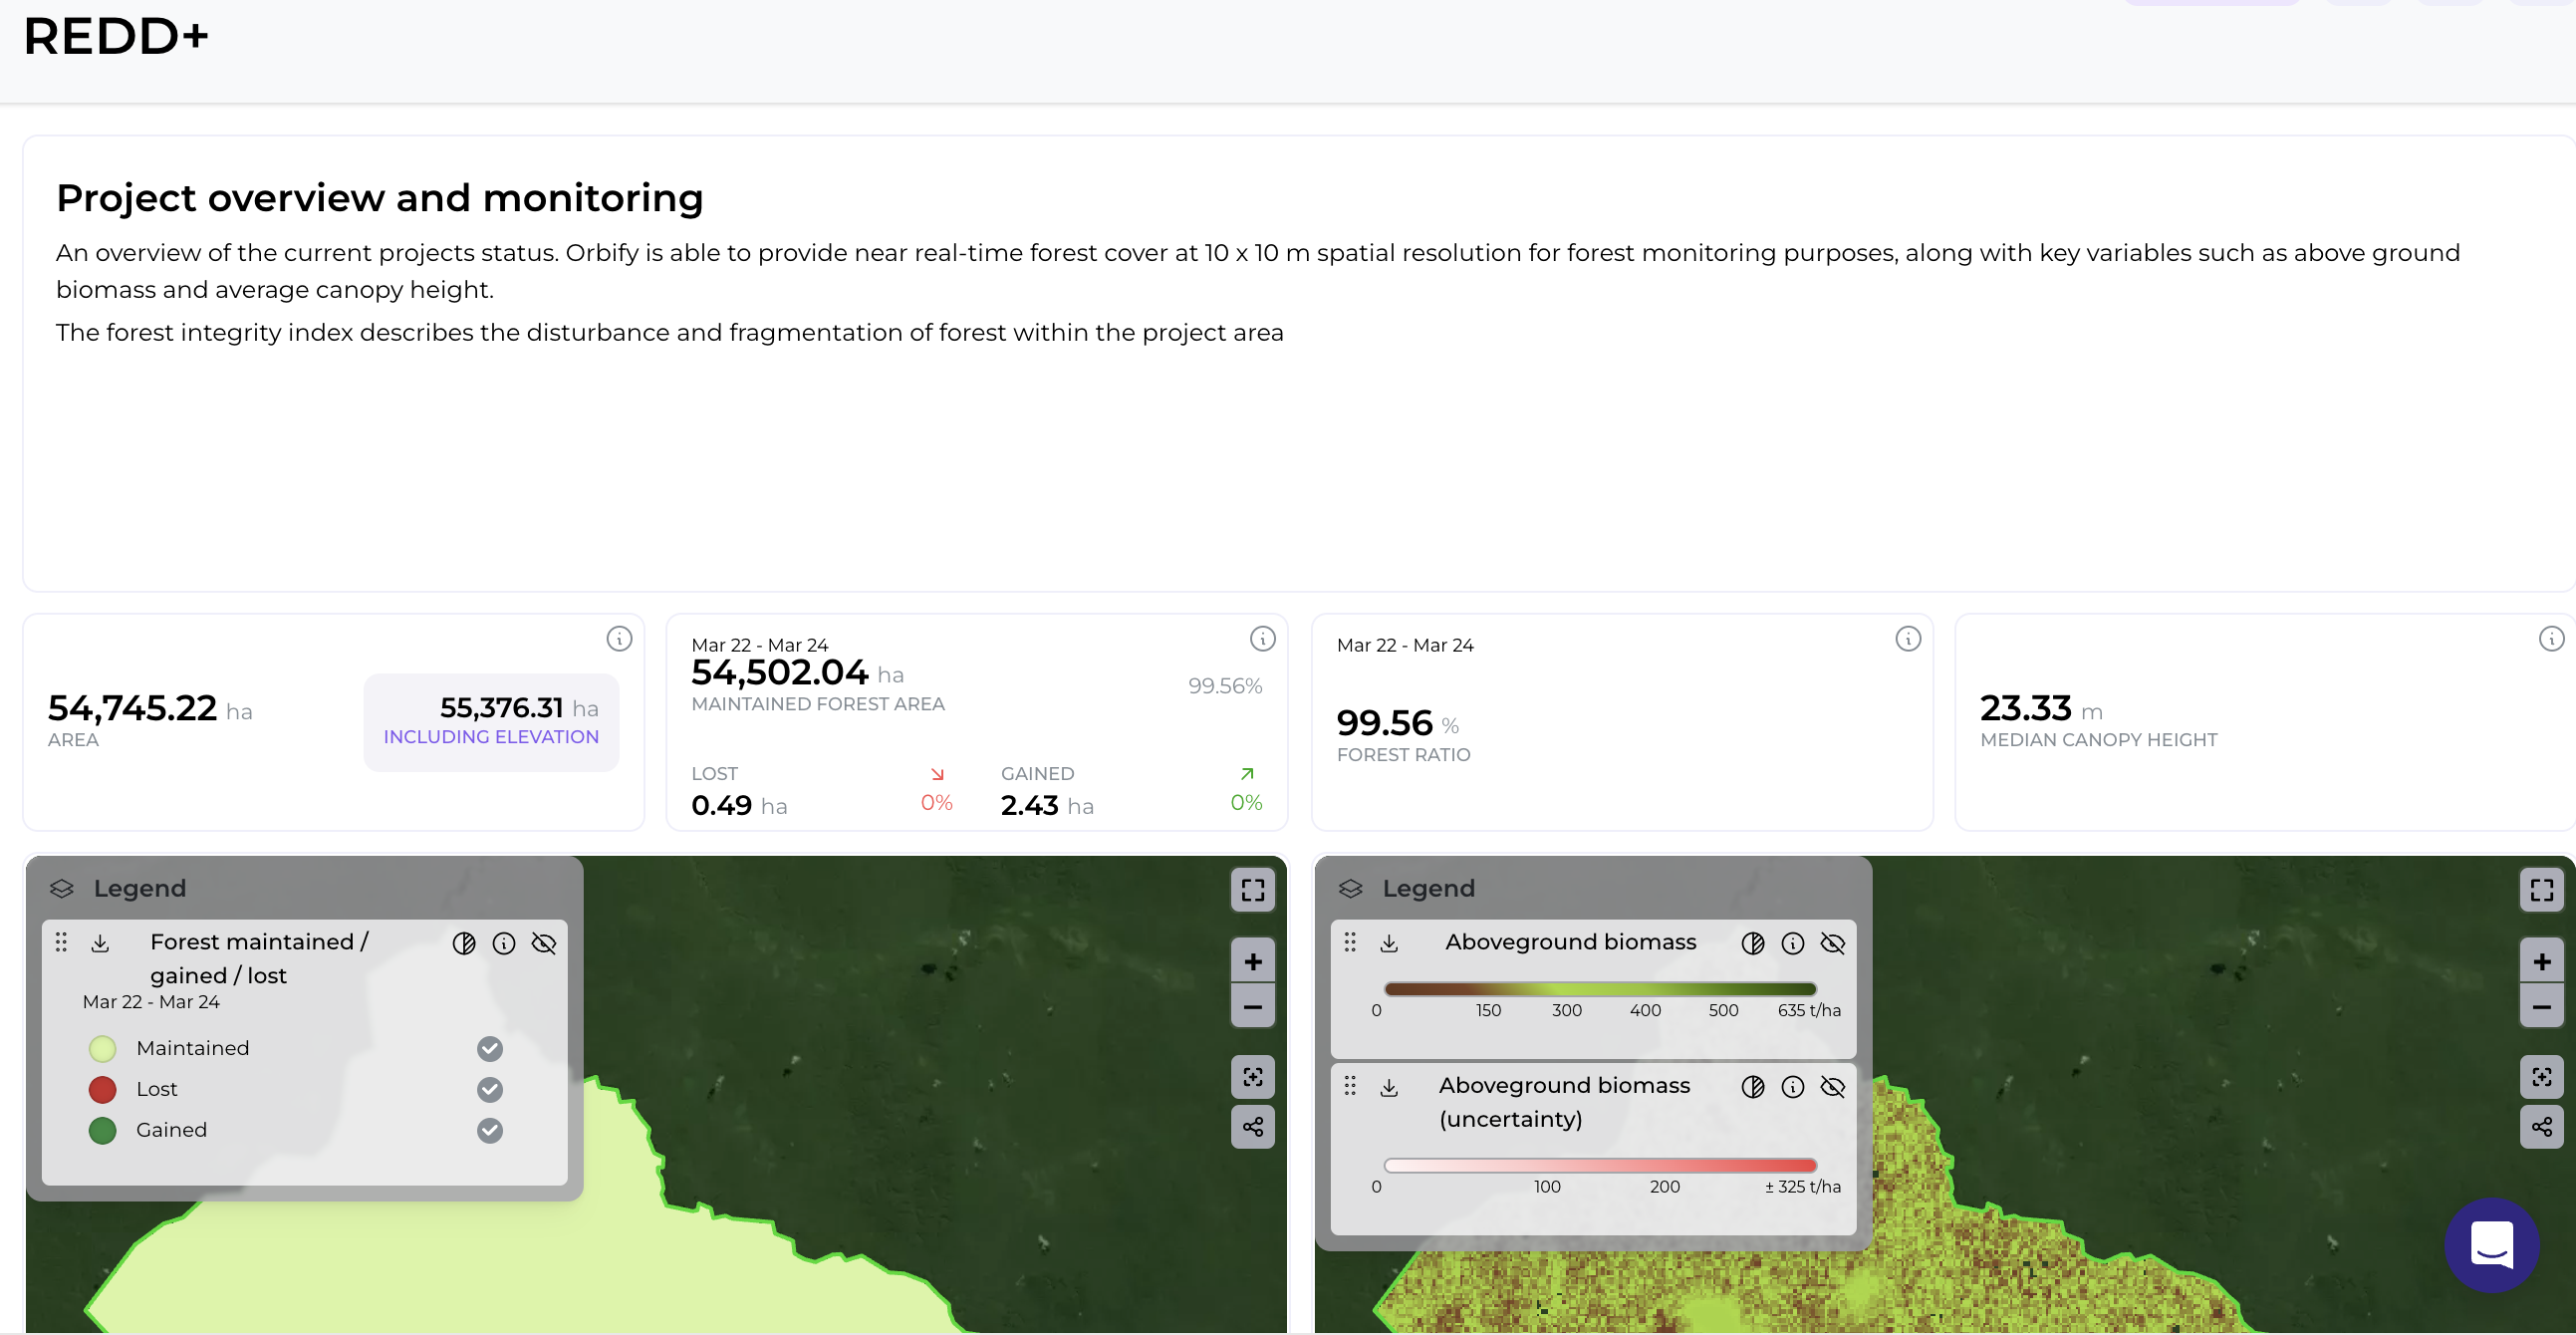Grab the drag handle of the biomass legend entry
The image size is (2576, 1335).
click(1350, 942)
